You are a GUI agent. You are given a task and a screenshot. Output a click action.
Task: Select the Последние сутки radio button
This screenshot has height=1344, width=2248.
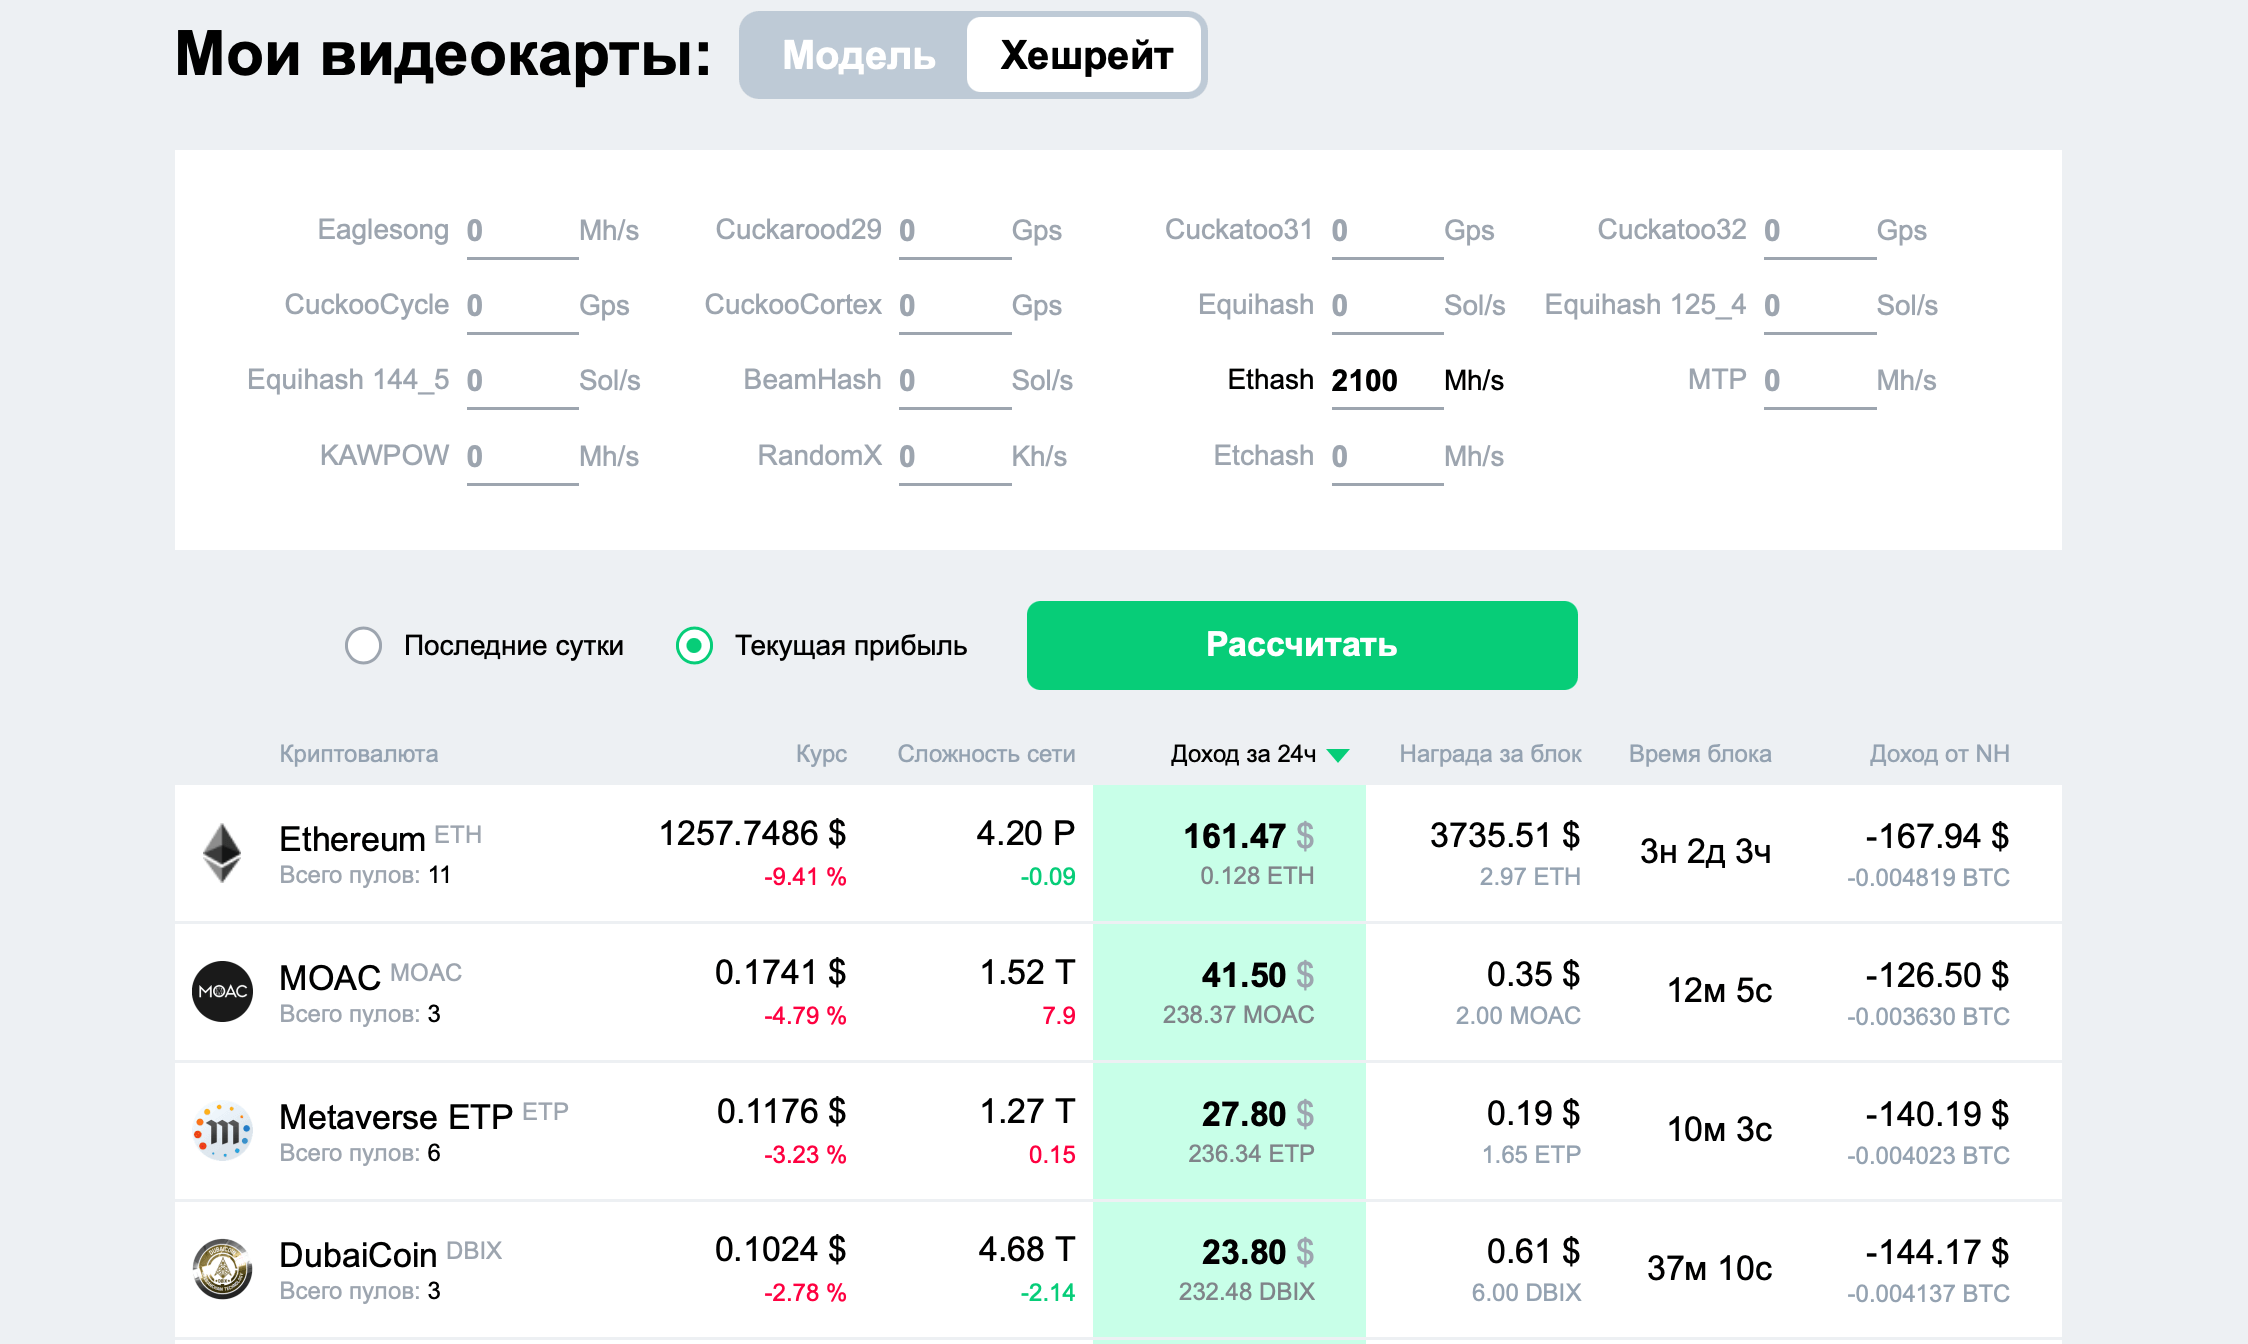(363, 645)
